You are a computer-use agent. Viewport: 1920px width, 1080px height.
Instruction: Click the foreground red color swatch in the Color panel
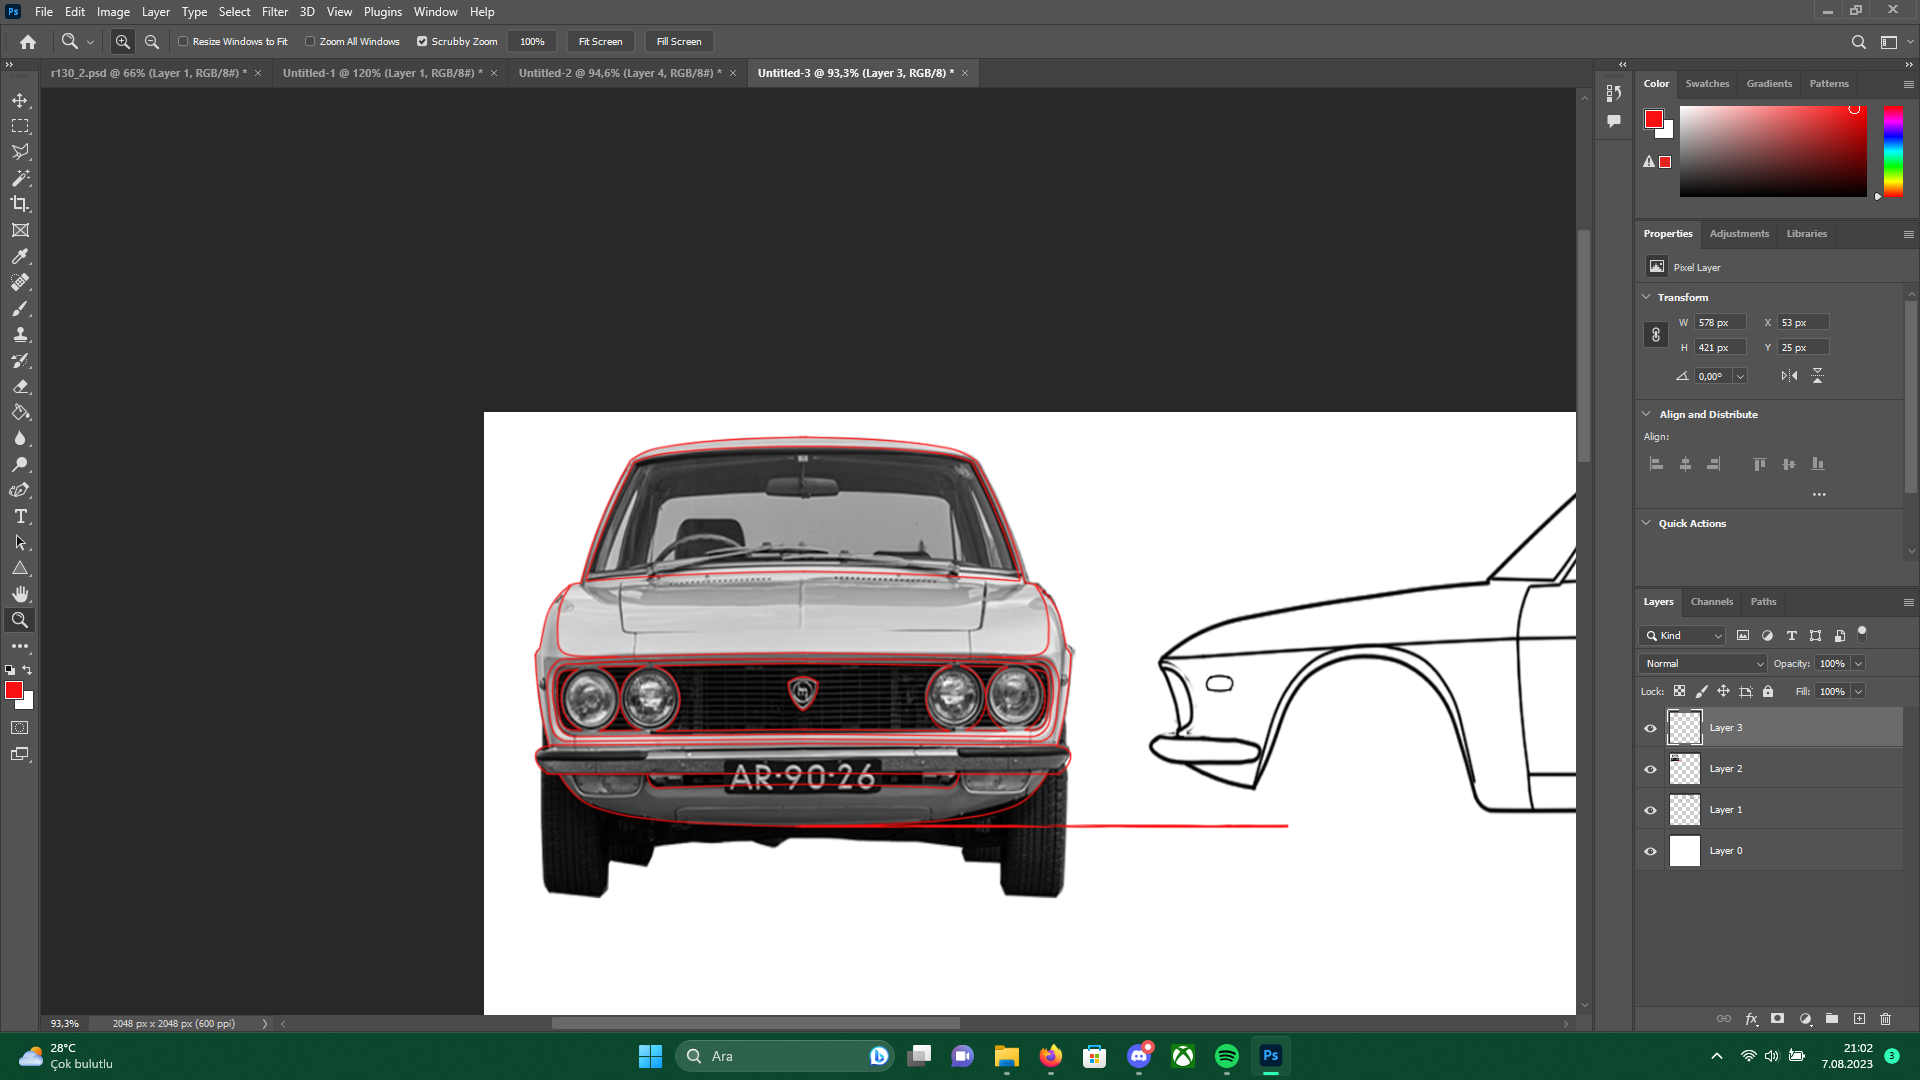pos(1653,119)
